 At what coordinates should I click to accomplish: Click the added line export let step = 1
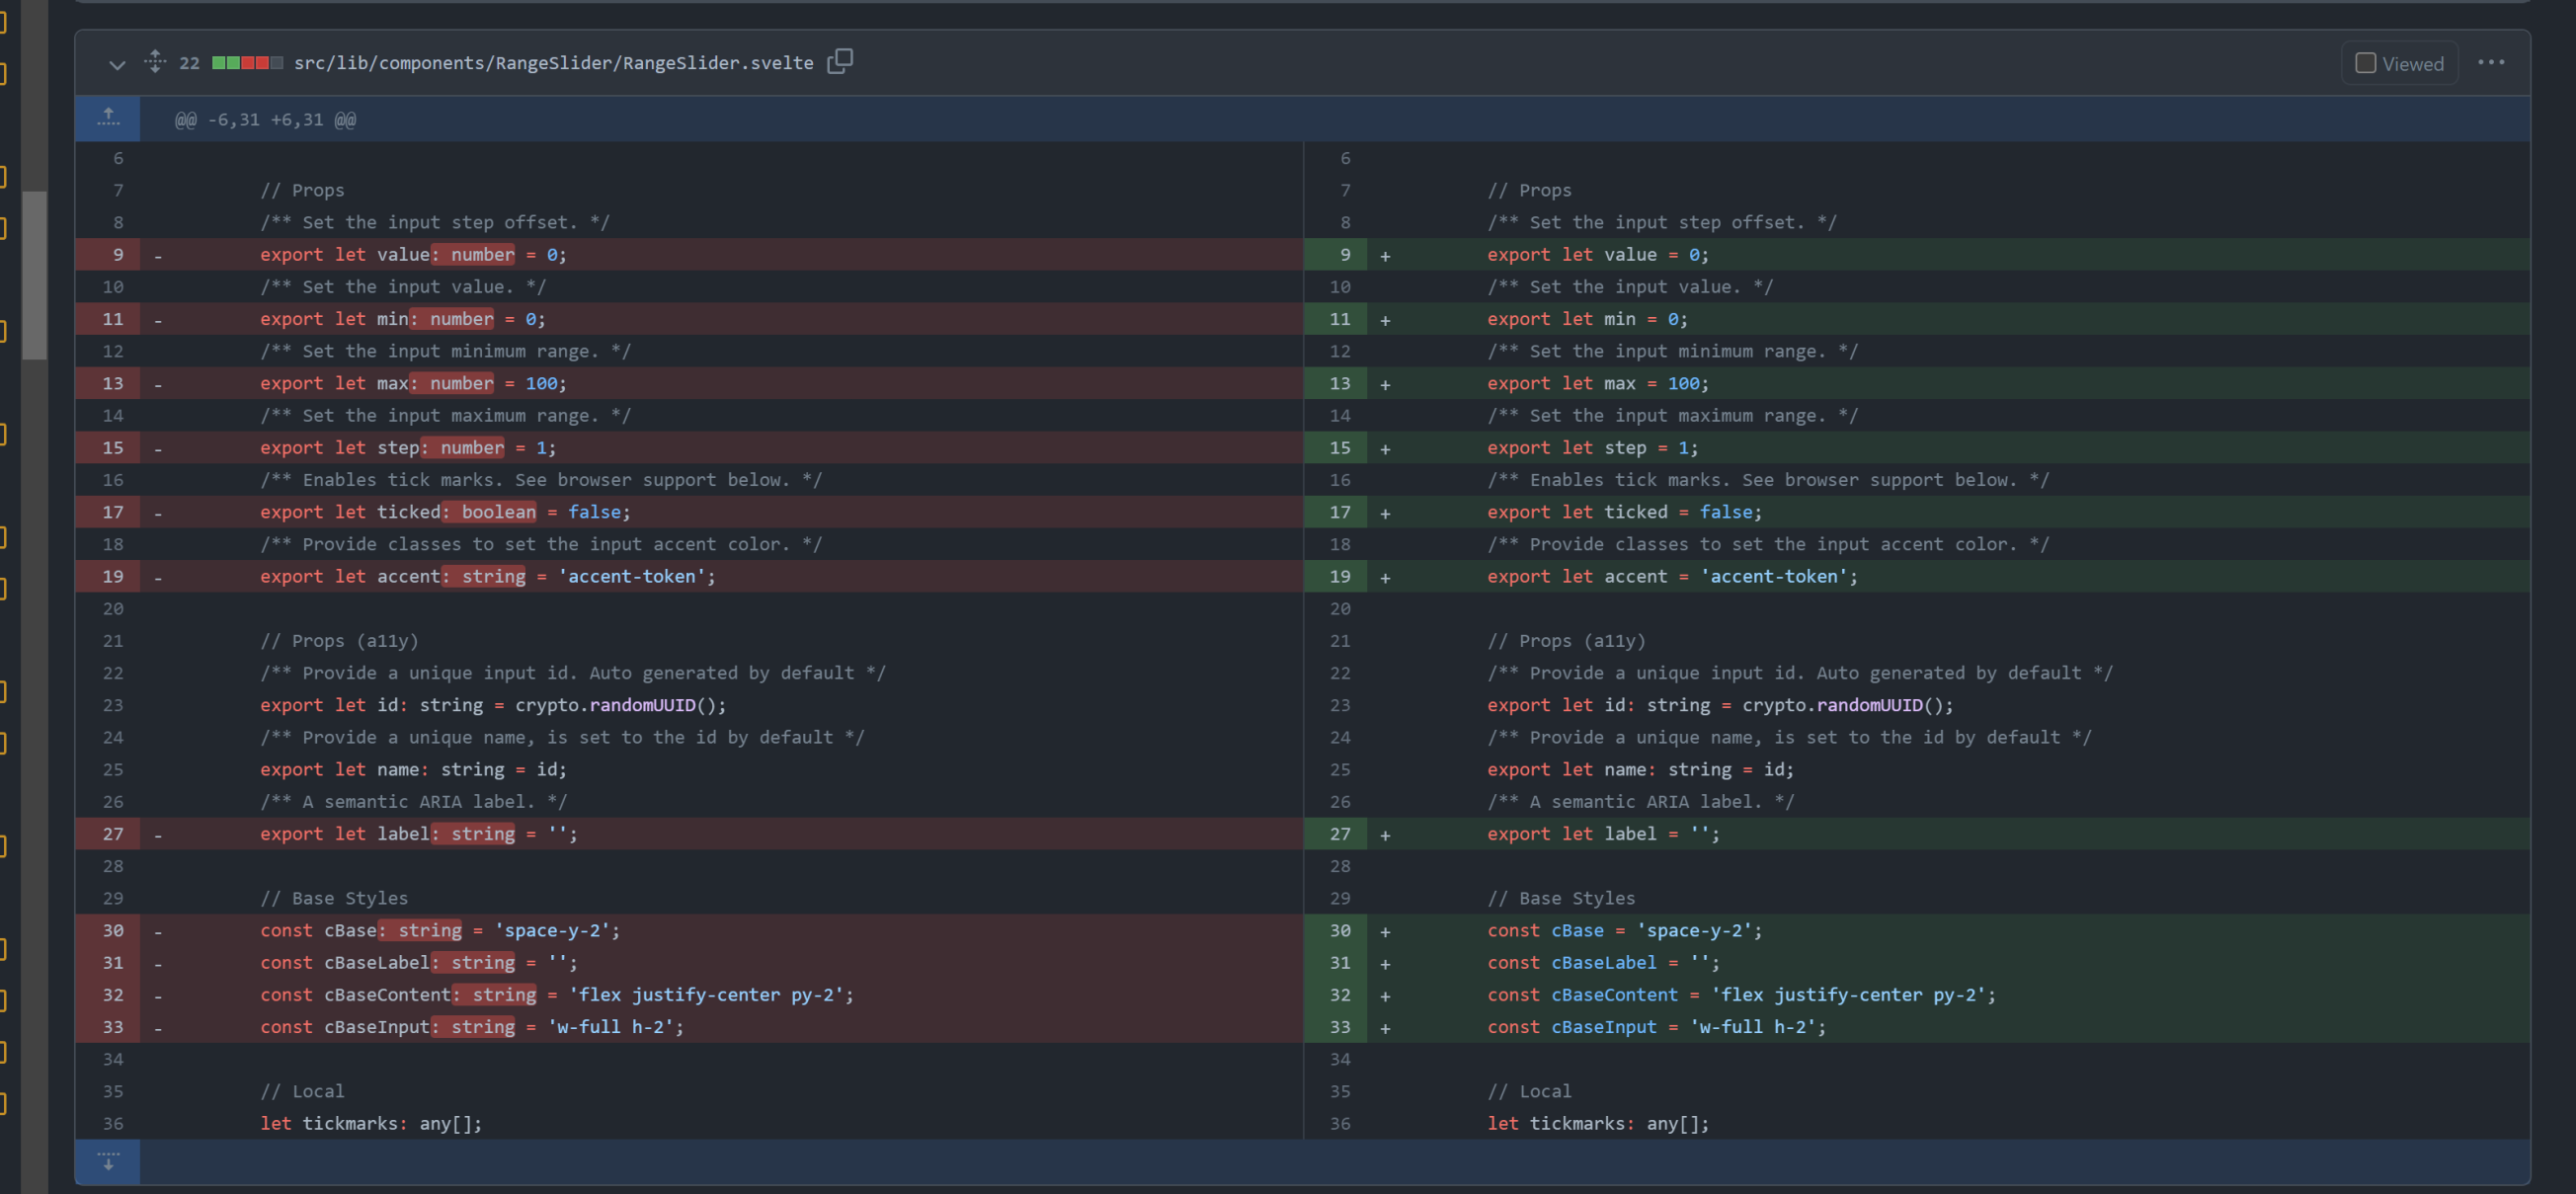tap(1592, 447)
